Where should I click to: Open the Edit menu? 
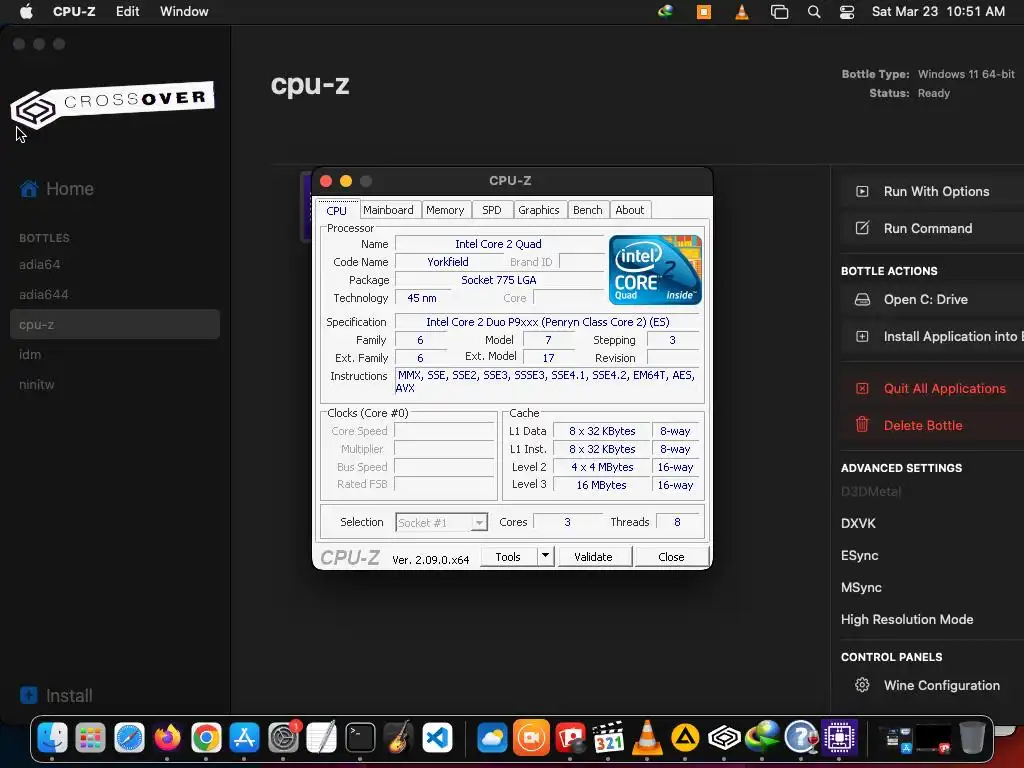tap(127, 11)
